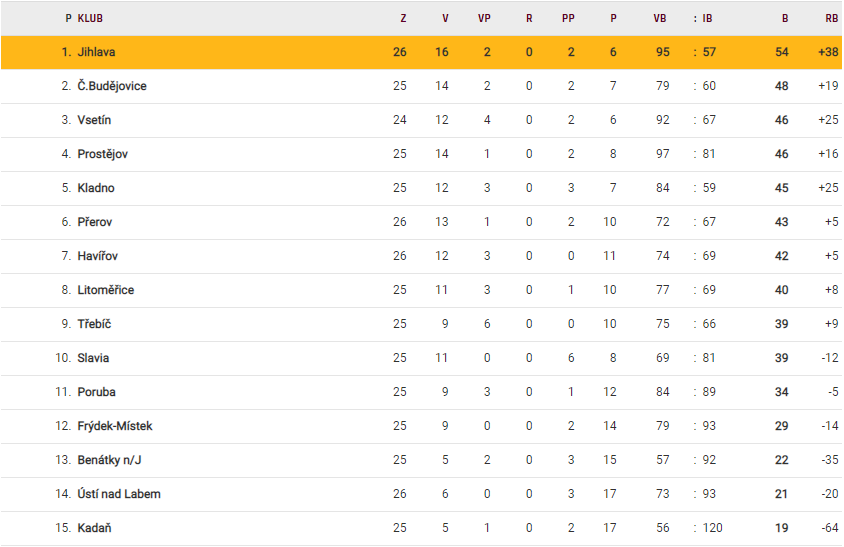Open the Č.Budějovice team link
844x547 pixels.
coord(112,86)
